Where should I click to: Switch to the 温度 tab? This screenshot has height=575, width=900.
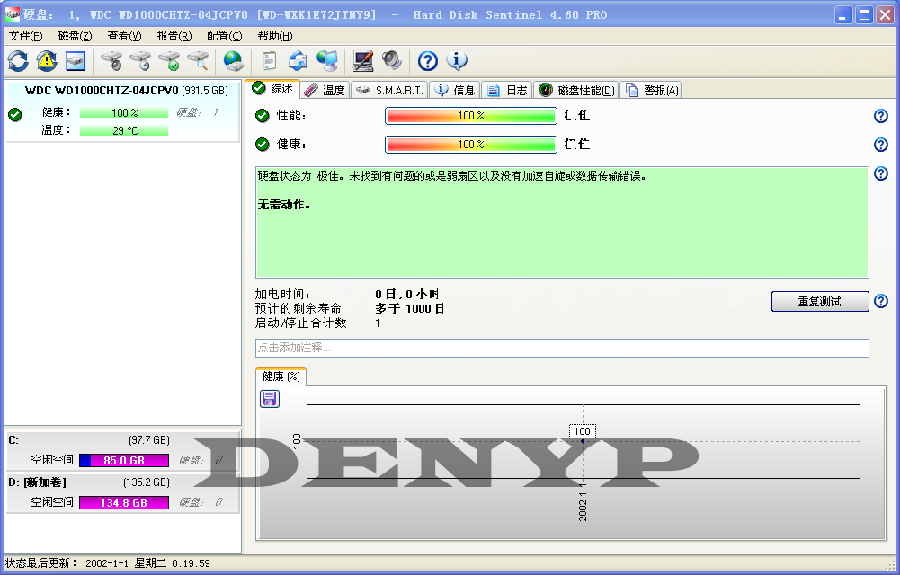(324, 90)
